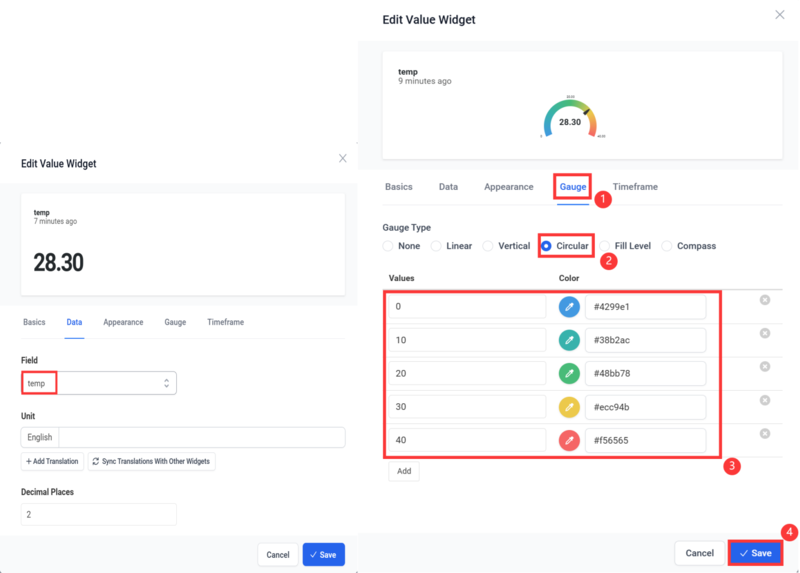
Task: Switch to Gauge tab in right dialog
Action: click(x=572, y=187)
